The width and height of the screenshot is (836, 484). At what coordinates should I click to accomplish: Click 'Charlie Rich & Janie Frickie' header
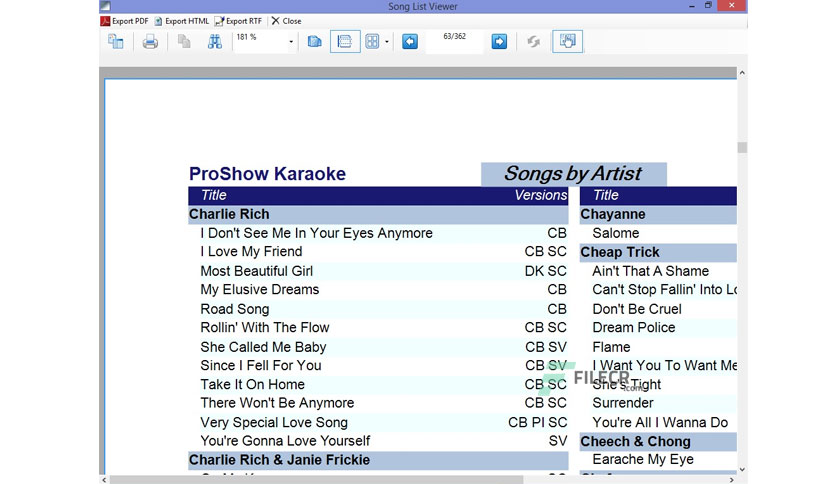378,460
